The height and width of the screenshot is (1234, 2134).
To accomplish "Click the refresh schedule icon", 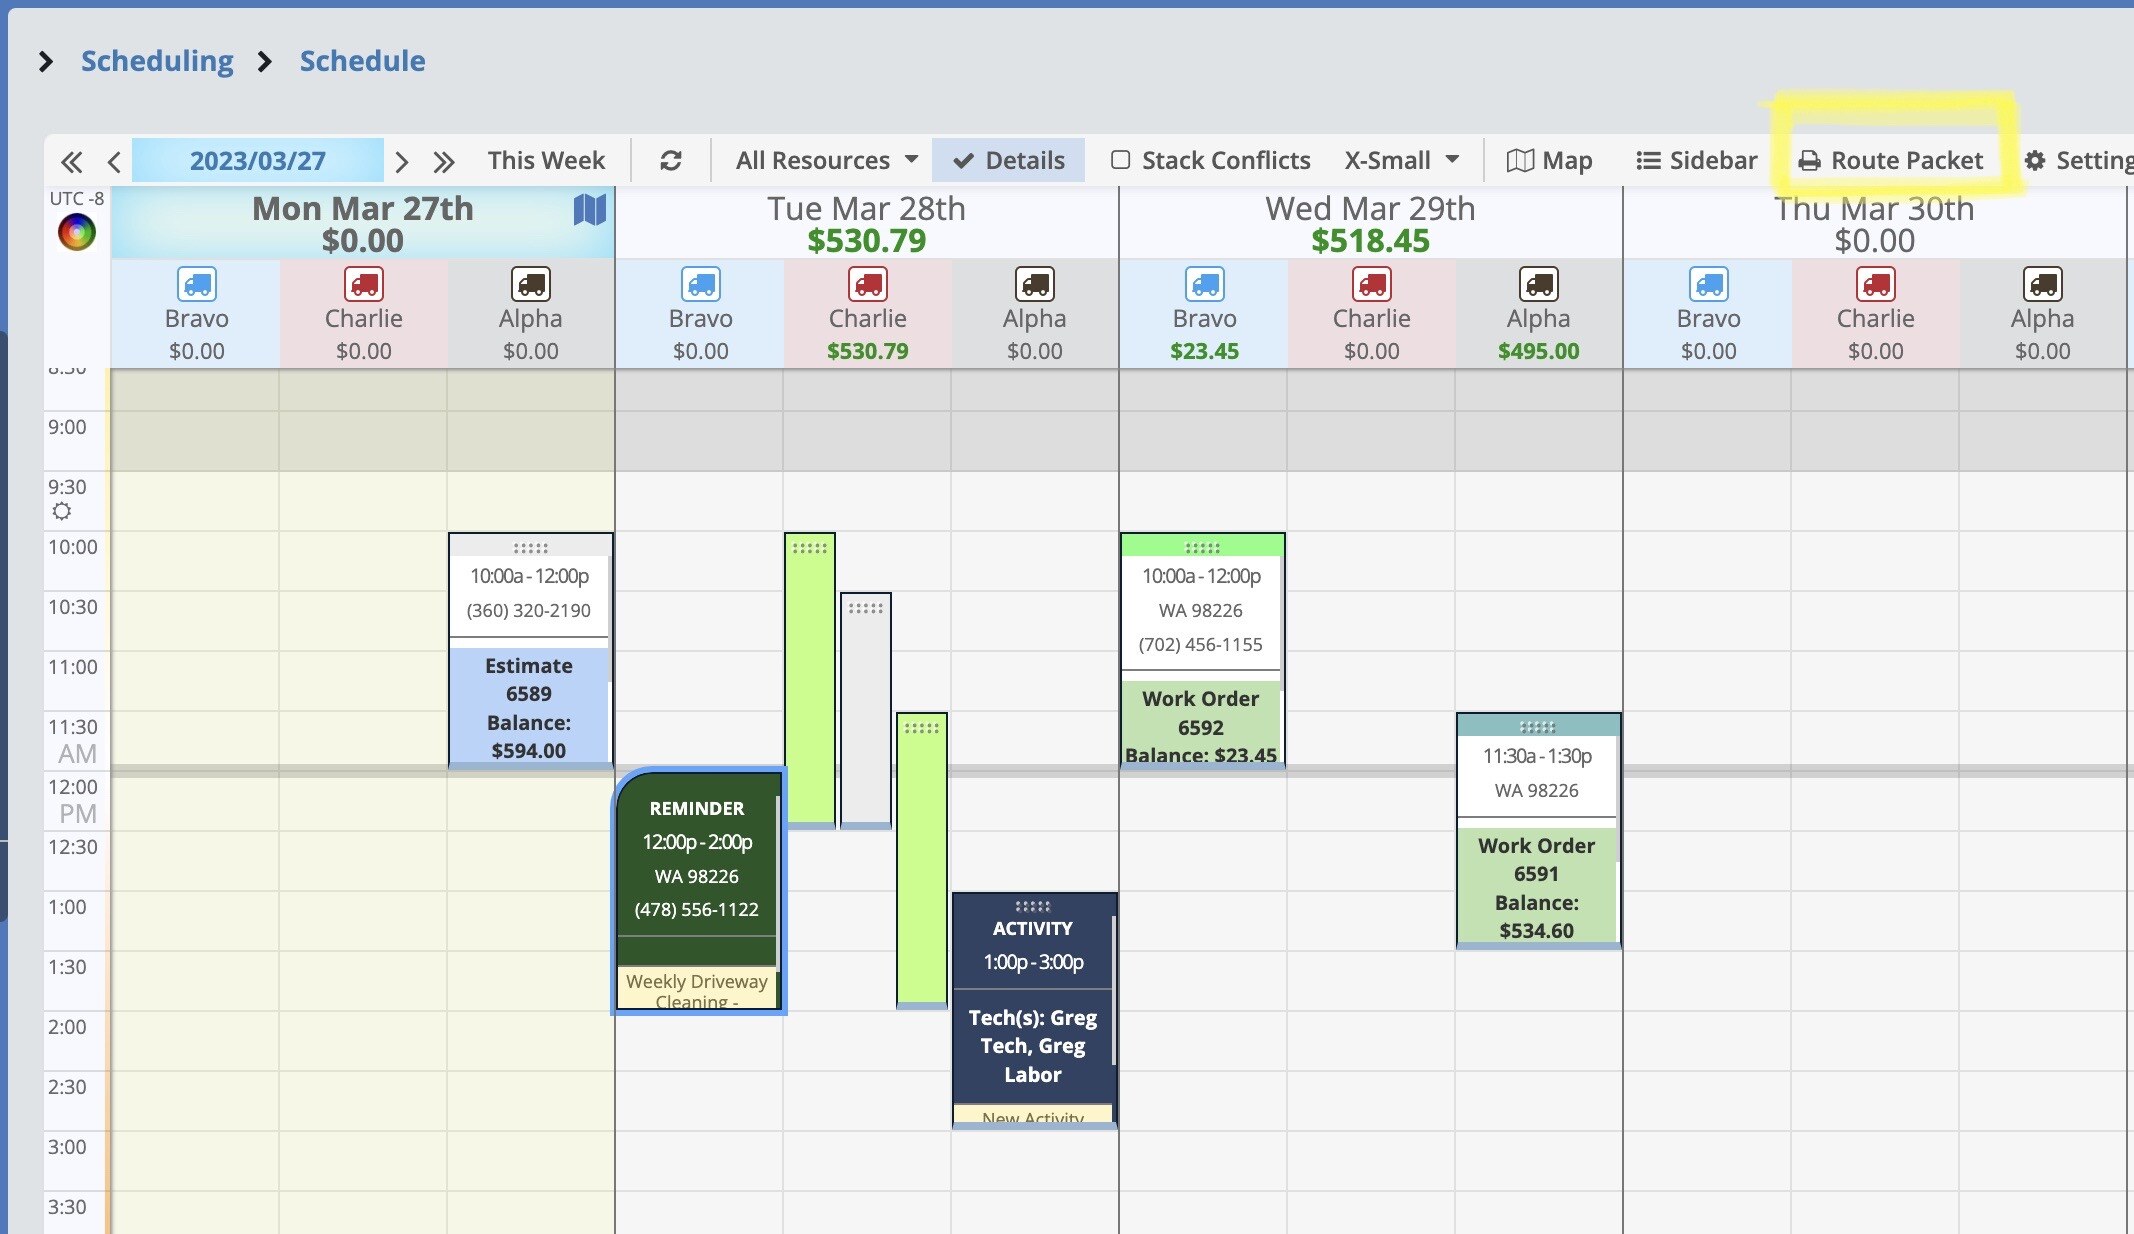I will pyautogui.click(x=671, y=161).
